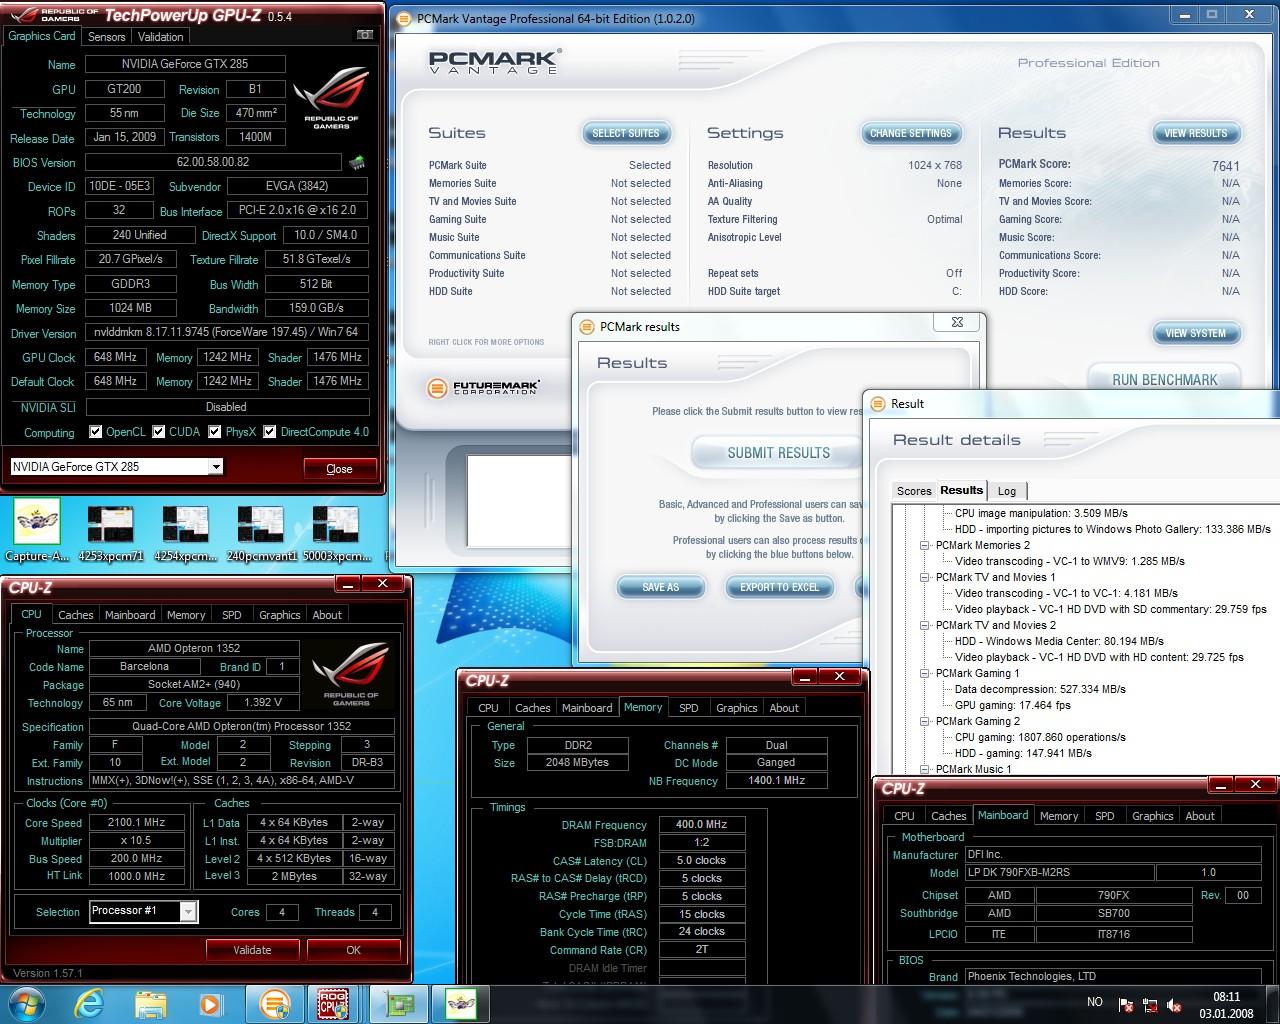This screenshot has height=1024, width=1280.
Task: Open Windows Explorer folder taskbar icon
Action: point(150,1003)
